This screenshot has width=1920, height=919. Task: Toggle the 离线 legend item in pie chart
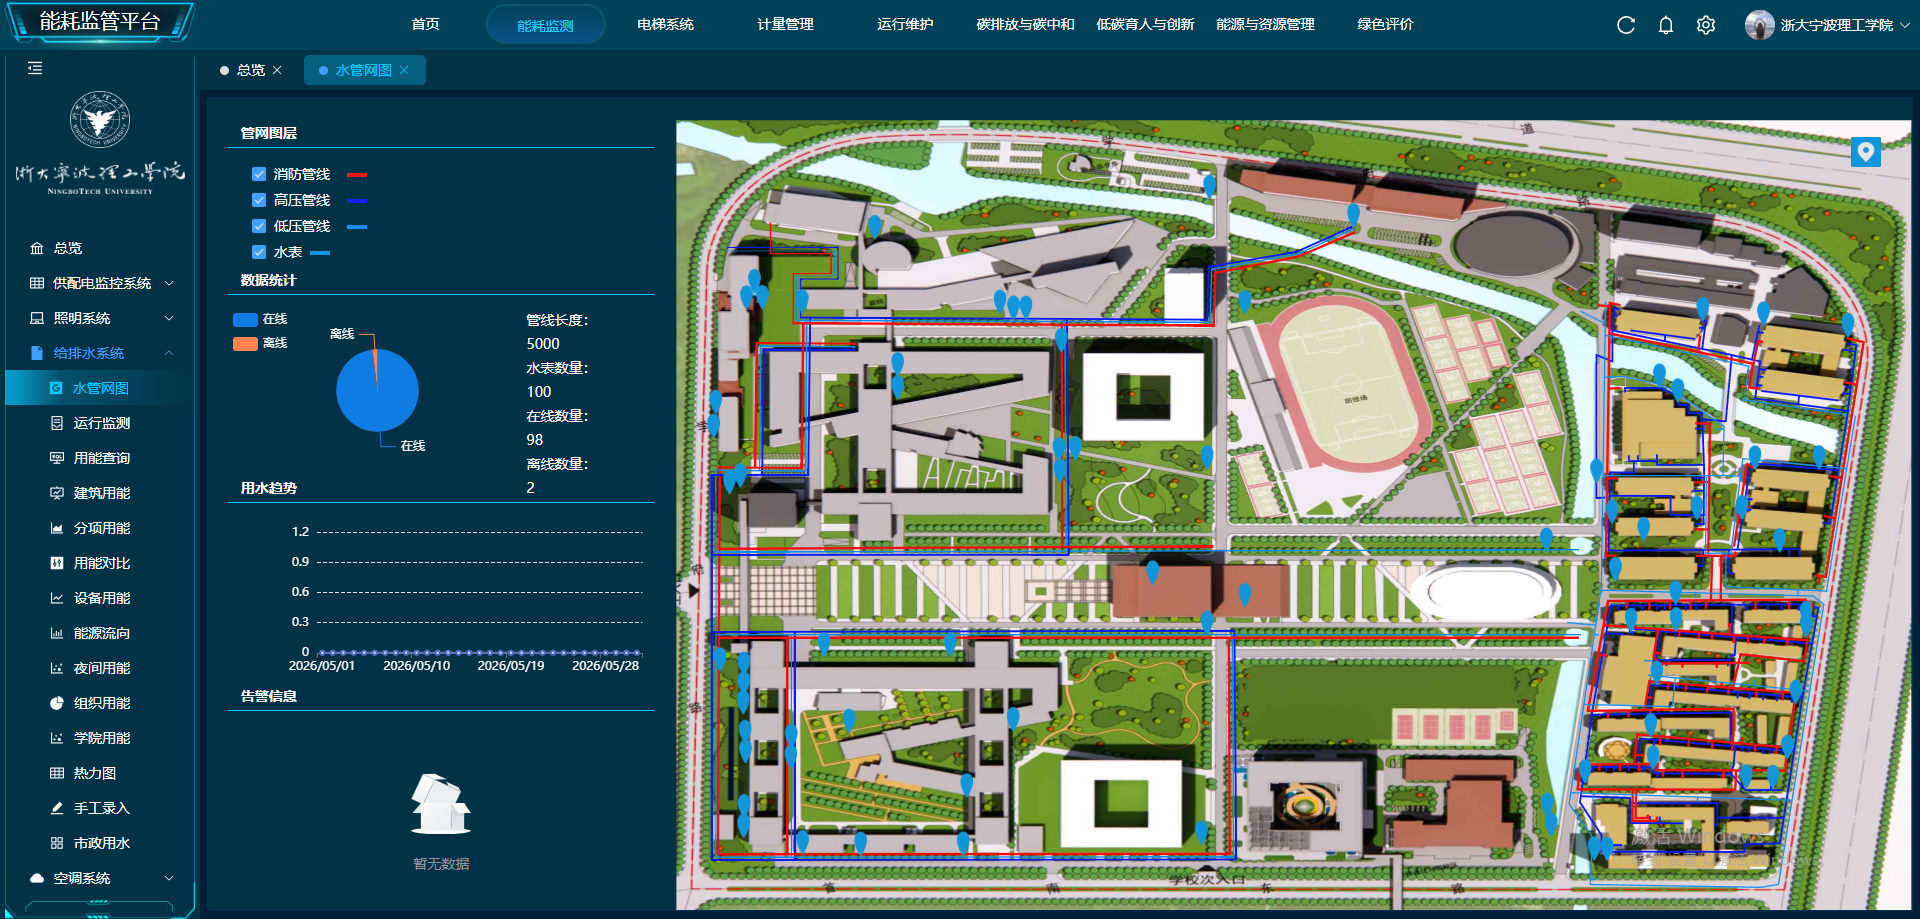coord(260,343)
